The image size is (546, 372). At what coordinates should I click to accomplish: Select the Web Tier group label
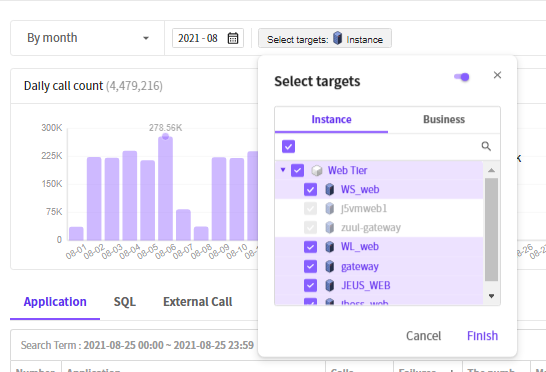pyautogui.click(x=348, y=171)
